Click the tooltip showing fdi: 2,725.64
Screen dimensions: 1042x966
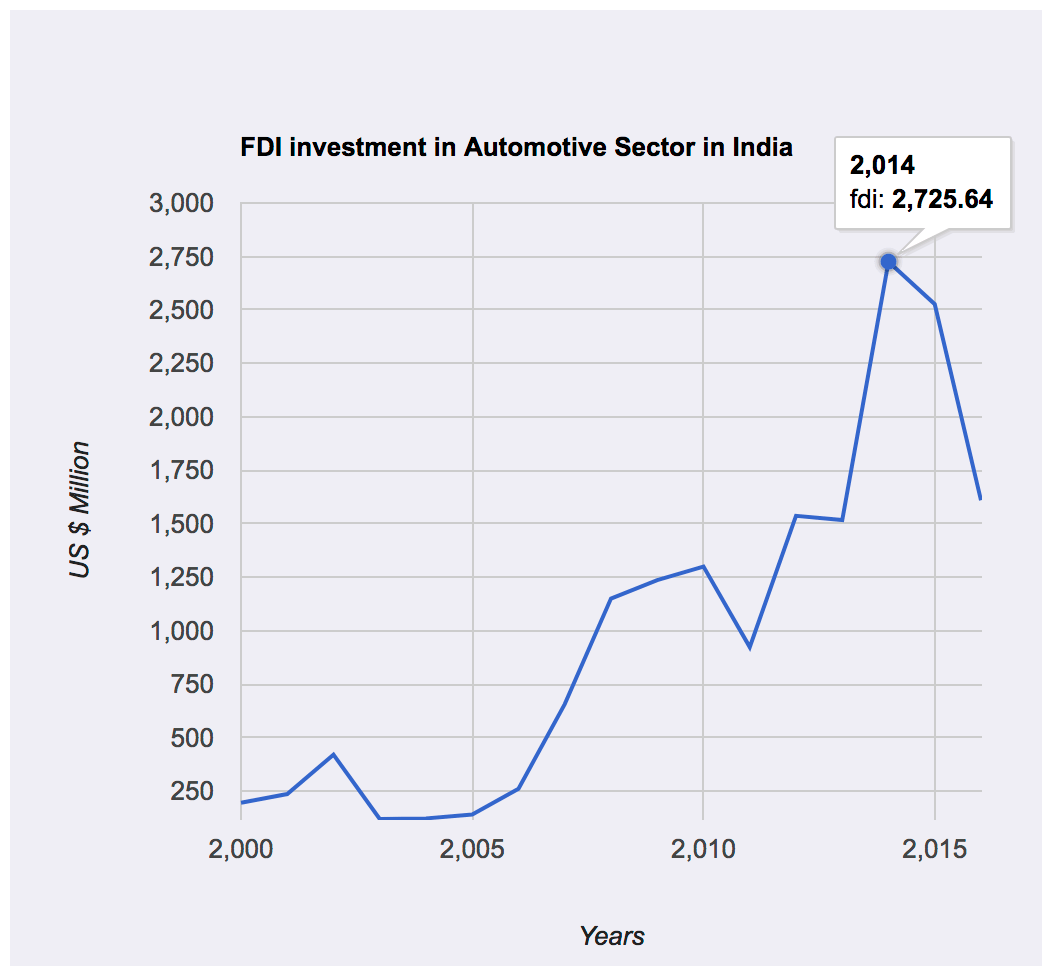(x=921, y=183)
